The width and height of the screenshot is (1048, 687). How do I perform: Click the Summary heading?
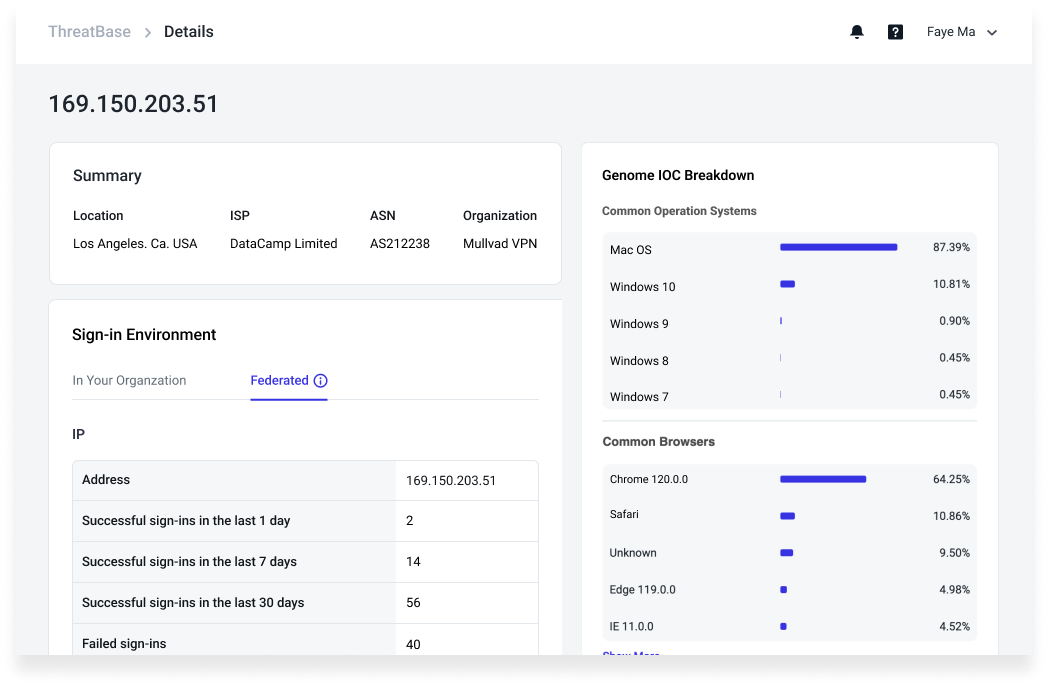tap(107, 176)
